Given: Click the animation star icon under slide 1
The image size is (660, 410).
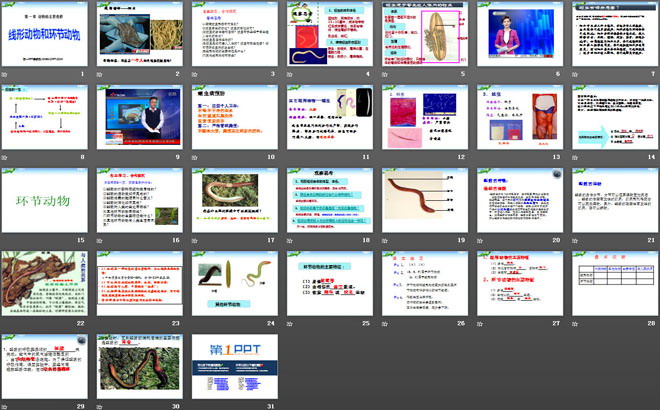Looking at the screenshot, I should (6, 74).
